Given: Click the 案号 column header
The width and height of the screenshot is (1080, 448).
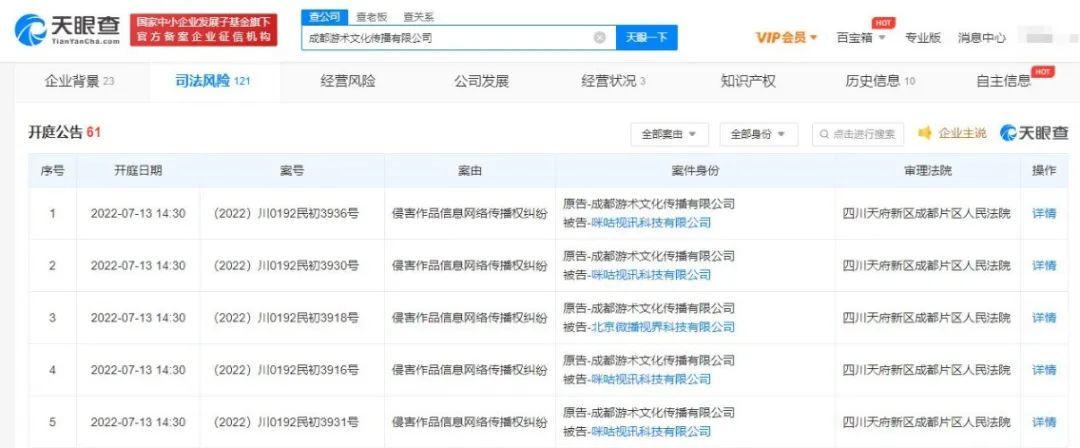Looking at the screenshot, I should point(292,171).
